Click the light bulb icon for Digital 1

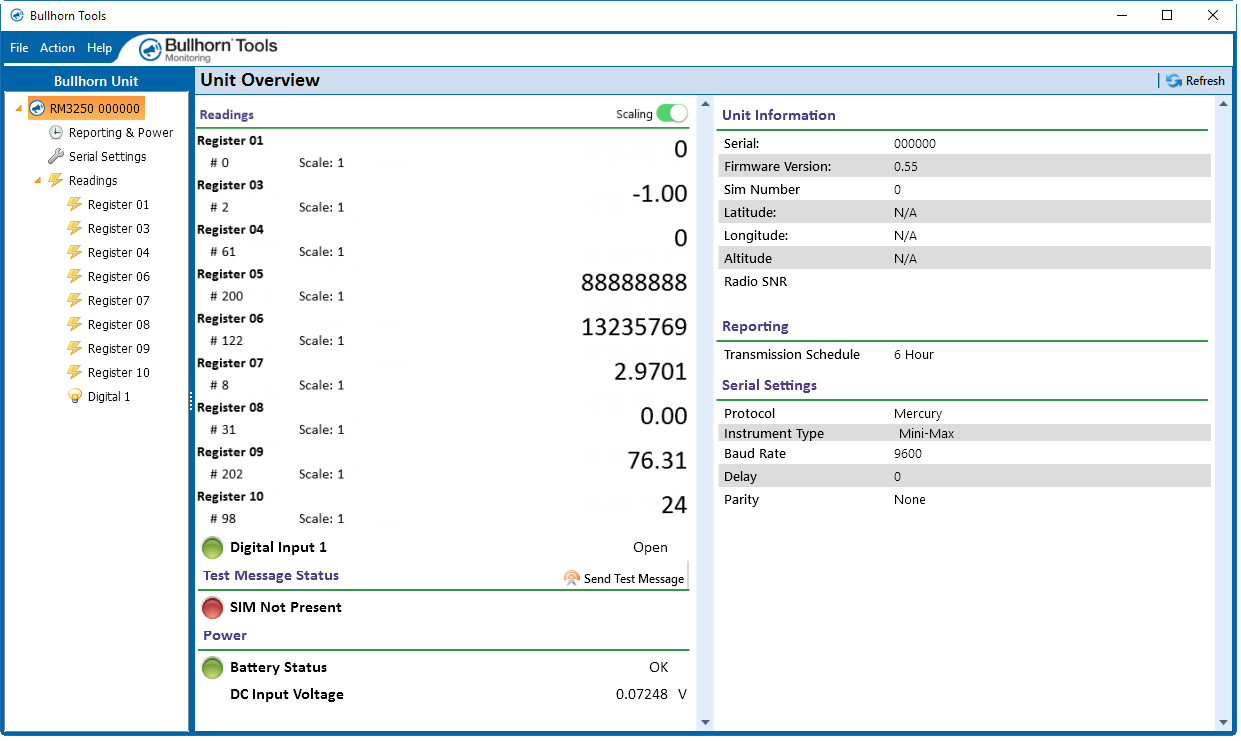point(74,396)
